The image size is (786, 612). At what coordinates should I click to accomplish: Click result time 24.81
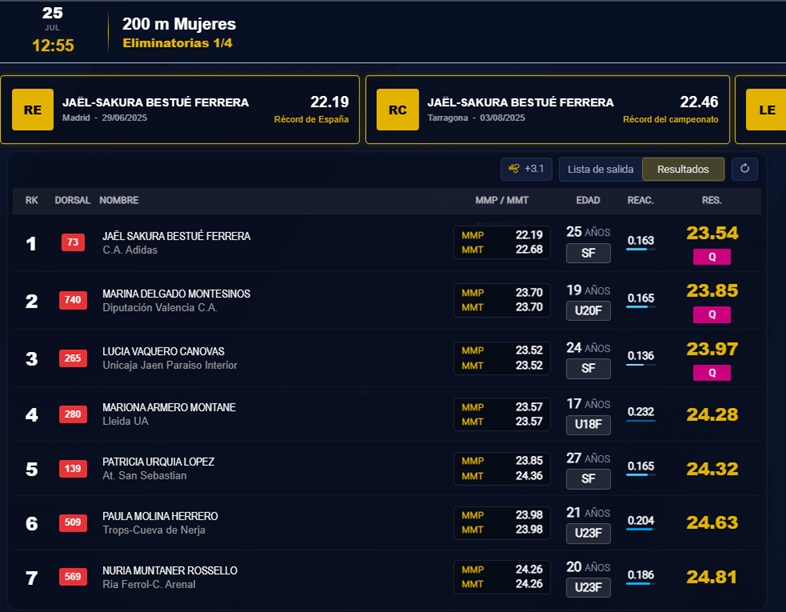coord(712,577)
